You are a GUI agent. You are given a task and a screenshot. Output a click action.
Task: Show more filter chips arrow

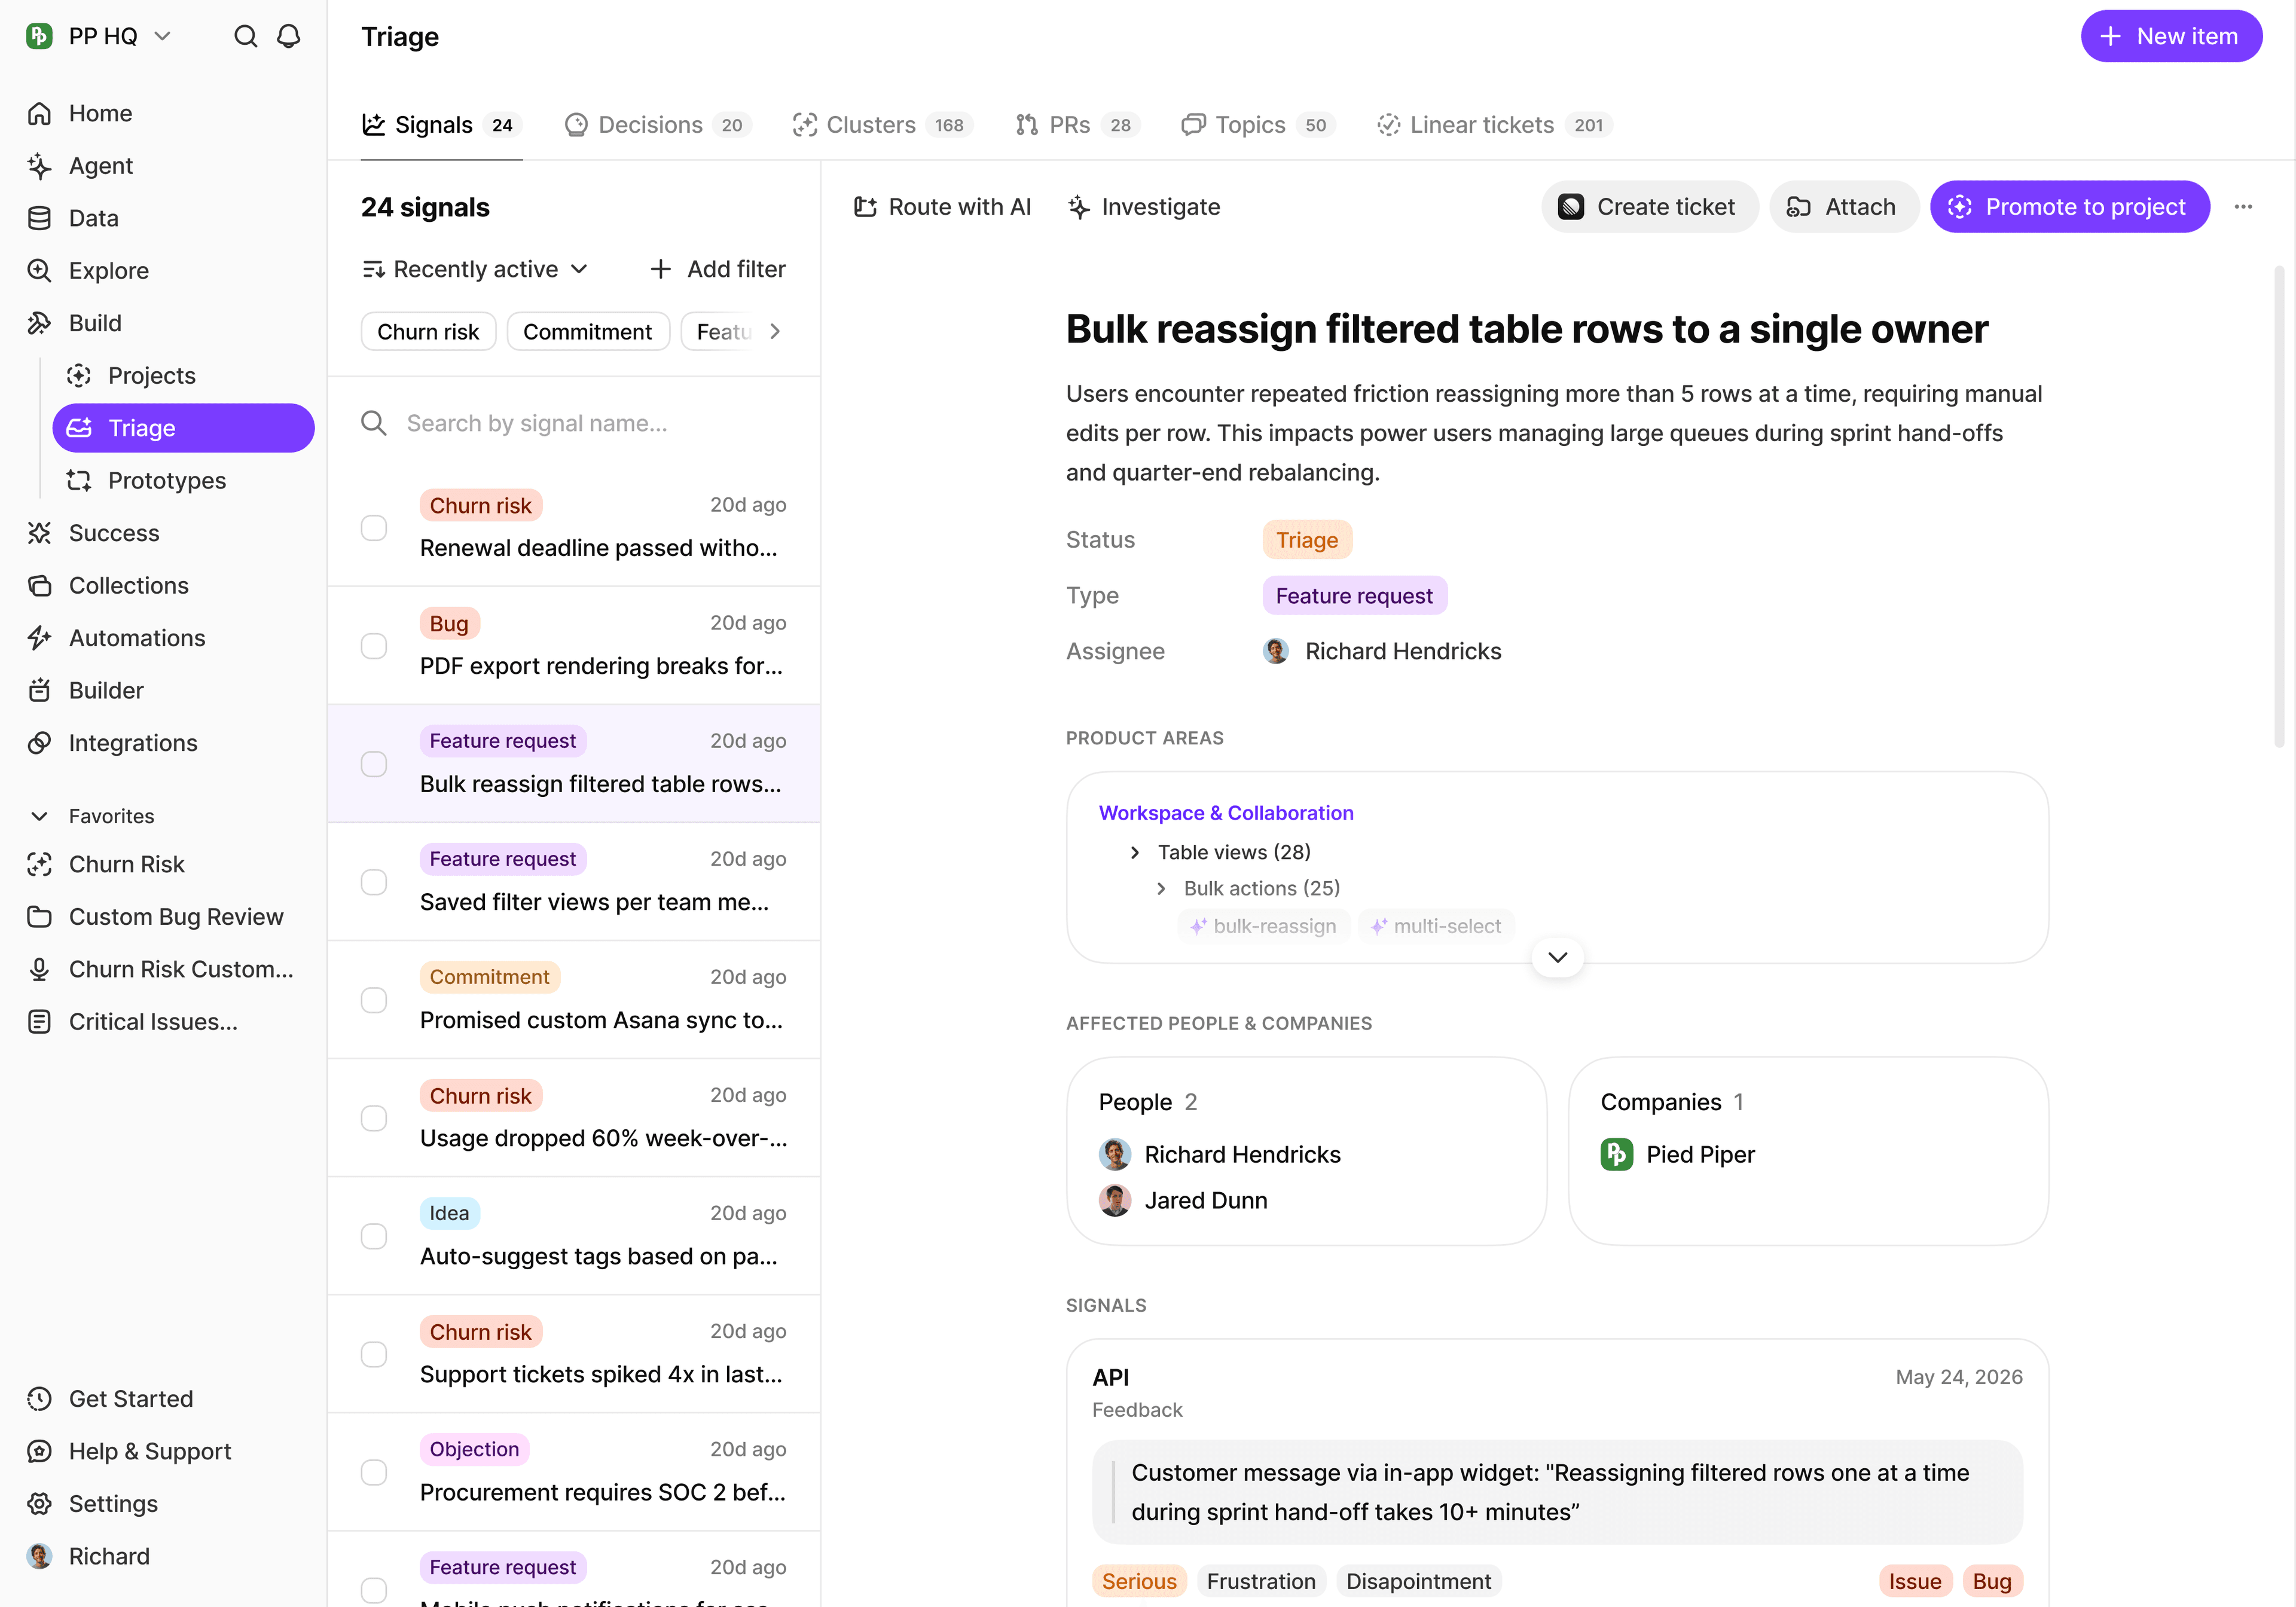click(775, 331)
